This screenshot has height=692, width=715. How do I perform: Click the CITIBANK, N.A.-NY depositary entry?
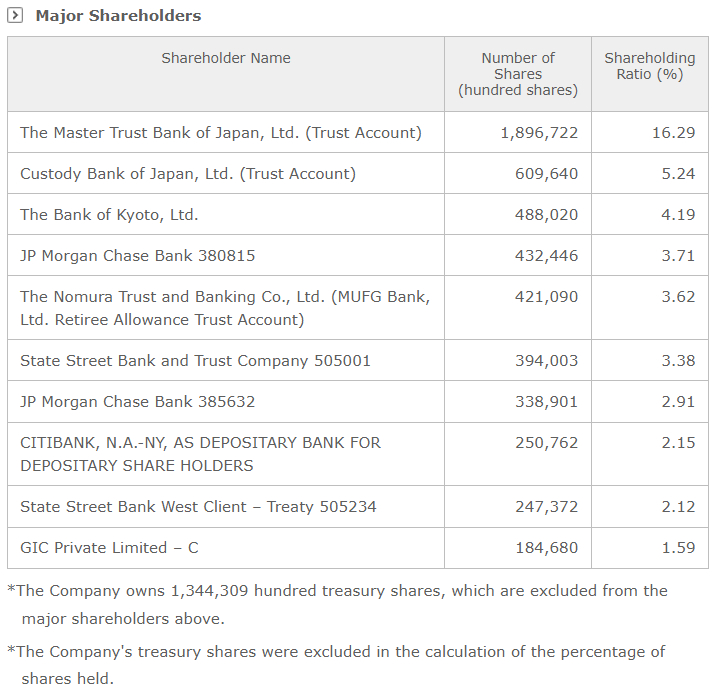pos(200,454)
